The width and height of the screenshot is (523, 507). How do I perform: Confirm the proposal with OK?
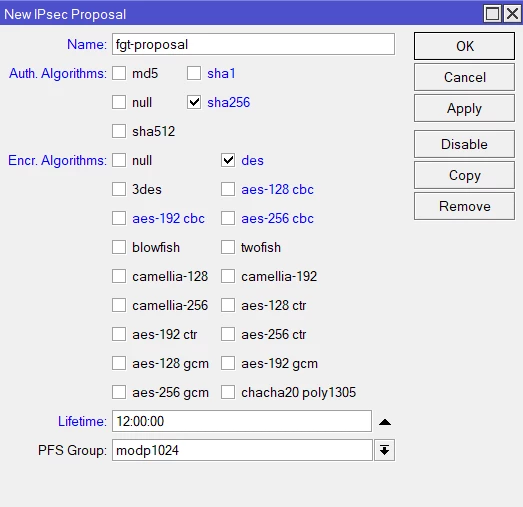[464, 46]
